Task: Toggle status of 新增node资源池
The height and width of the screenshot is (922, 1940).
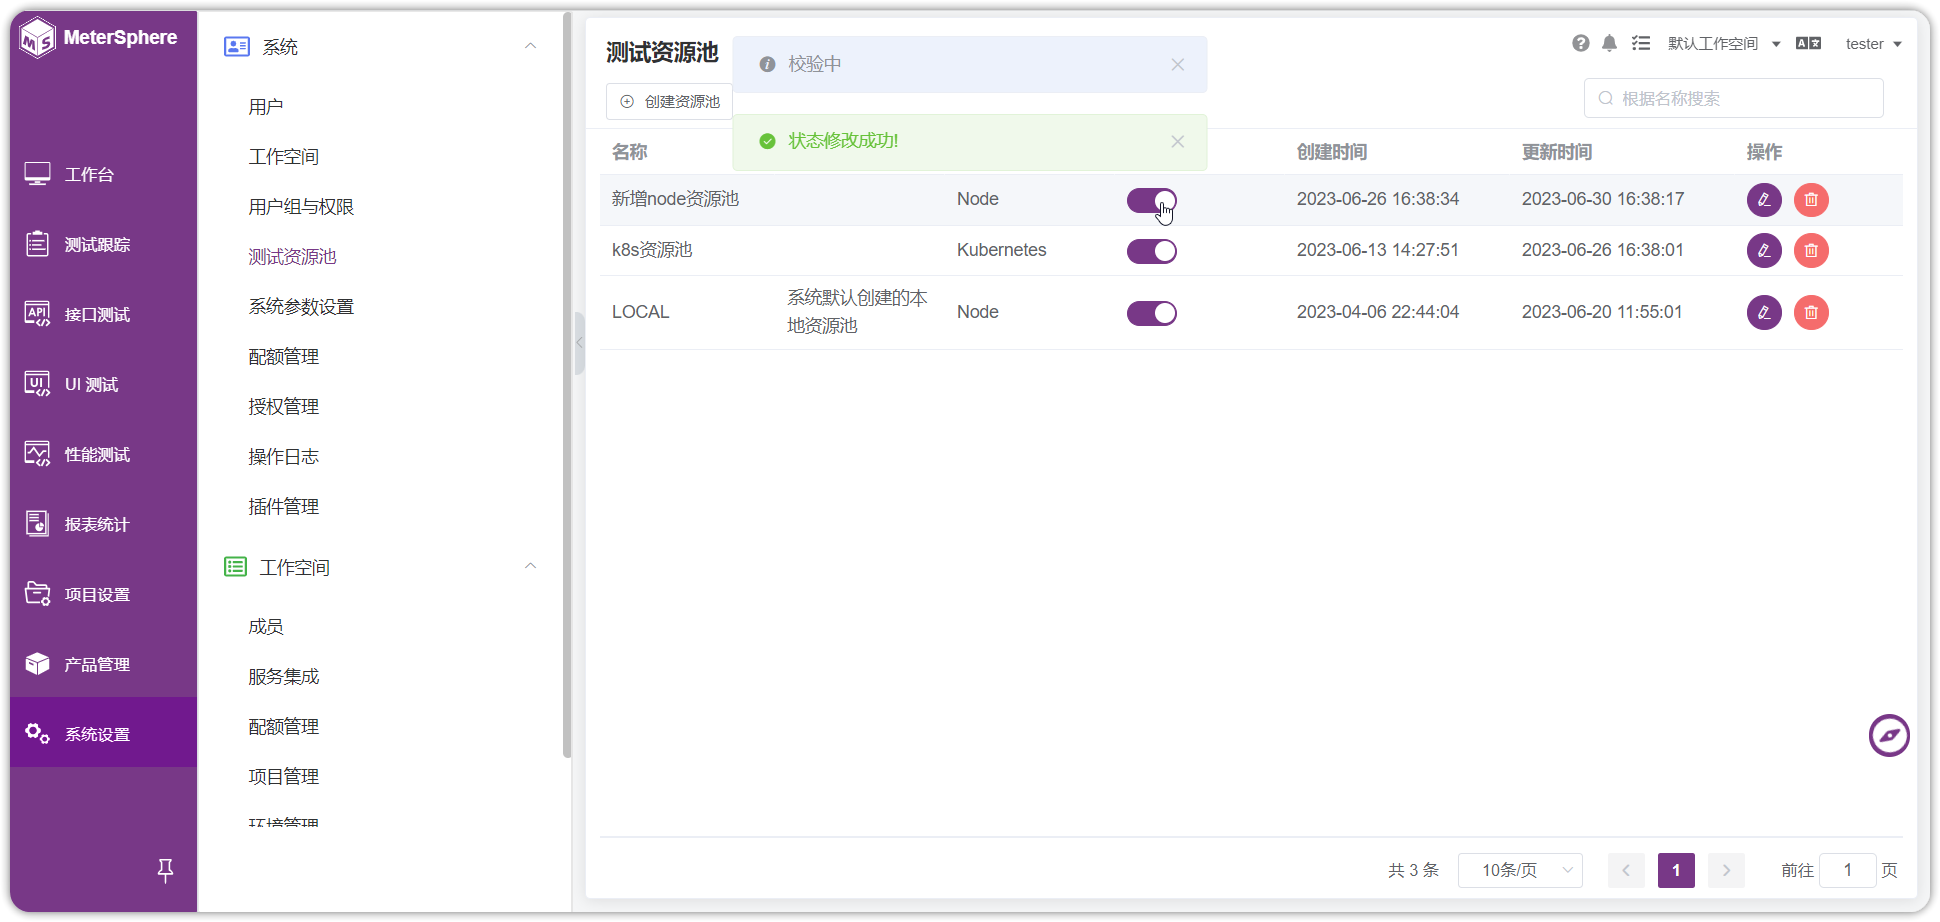Action: (x=1152, y=200)
